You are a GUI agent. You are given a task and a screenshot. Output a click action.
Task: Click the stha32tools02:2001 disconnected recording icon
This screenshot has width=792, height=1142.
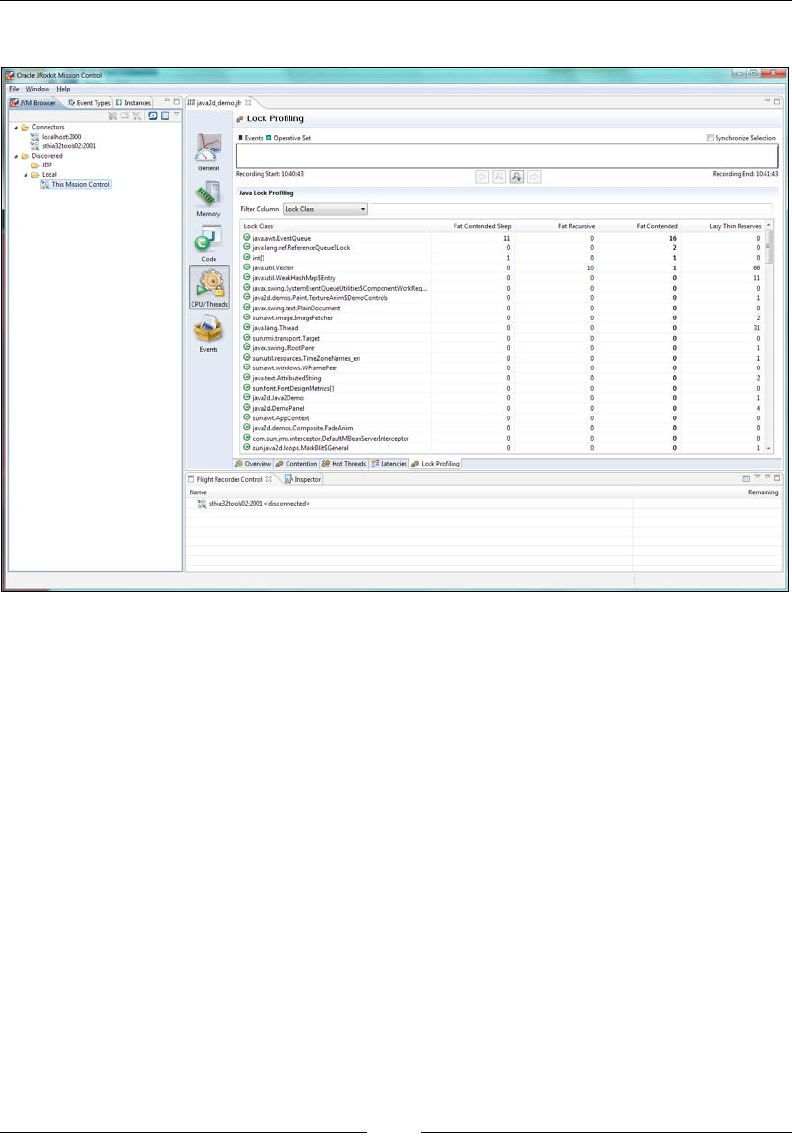[x=202, y=503]
